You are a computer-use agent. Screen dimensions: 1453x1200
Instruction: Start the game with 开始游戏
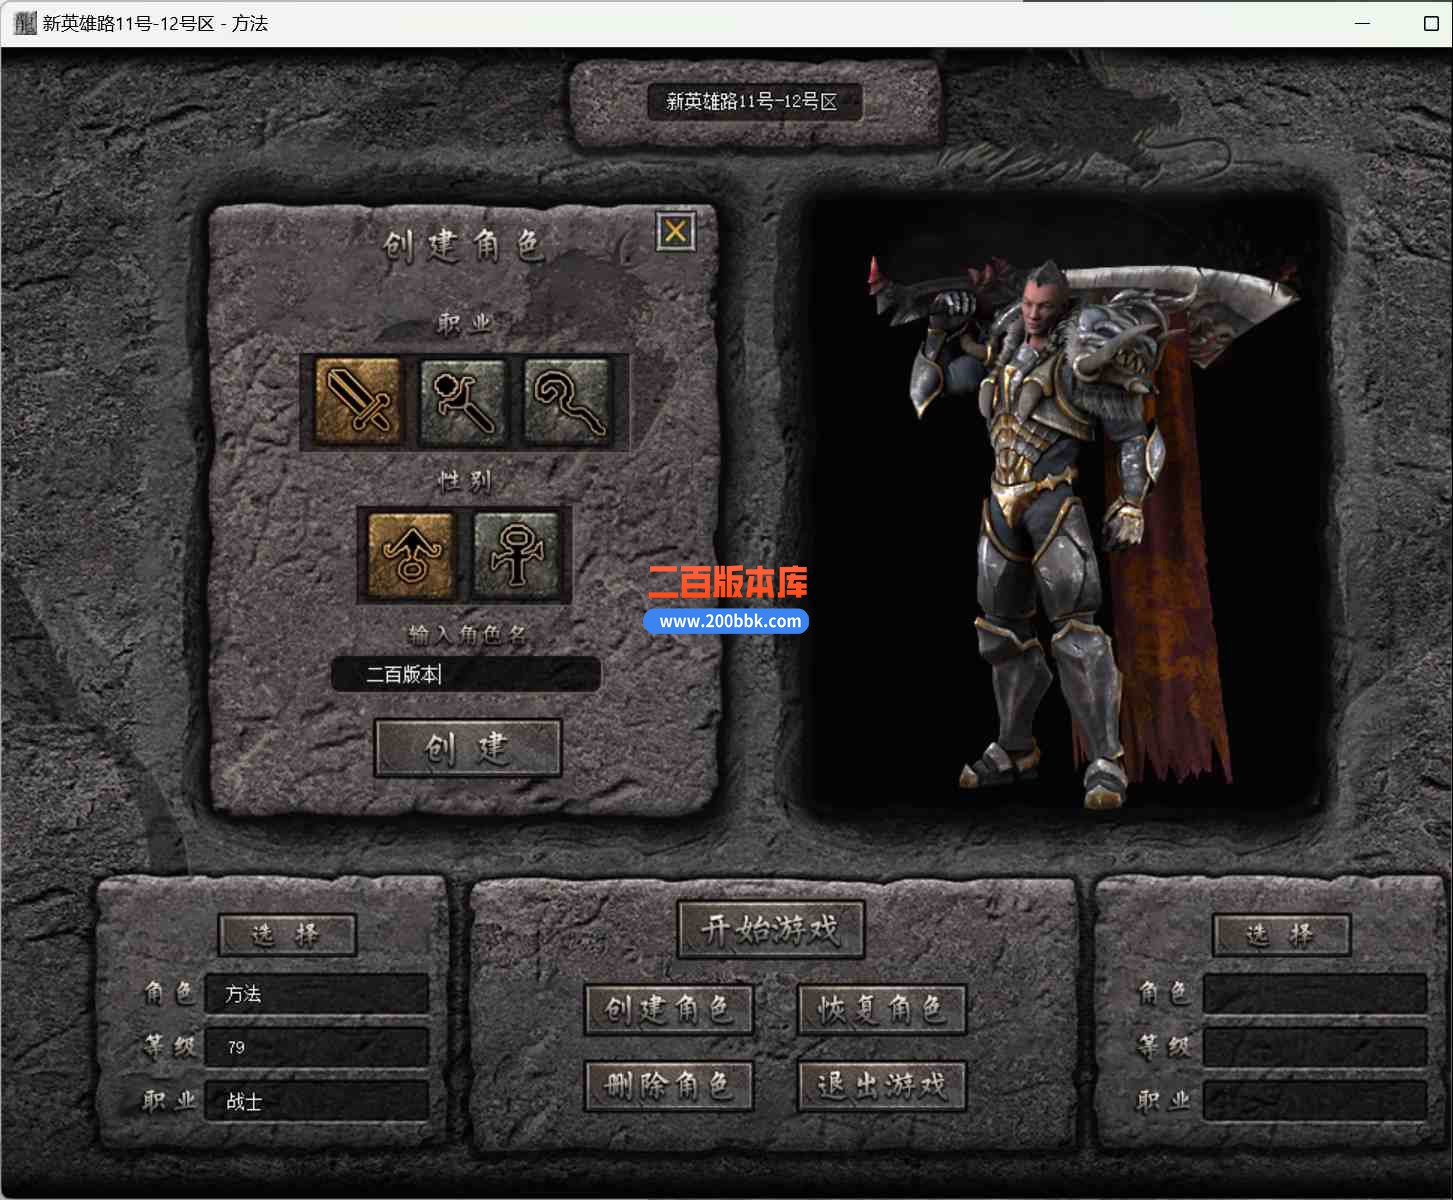770,930
